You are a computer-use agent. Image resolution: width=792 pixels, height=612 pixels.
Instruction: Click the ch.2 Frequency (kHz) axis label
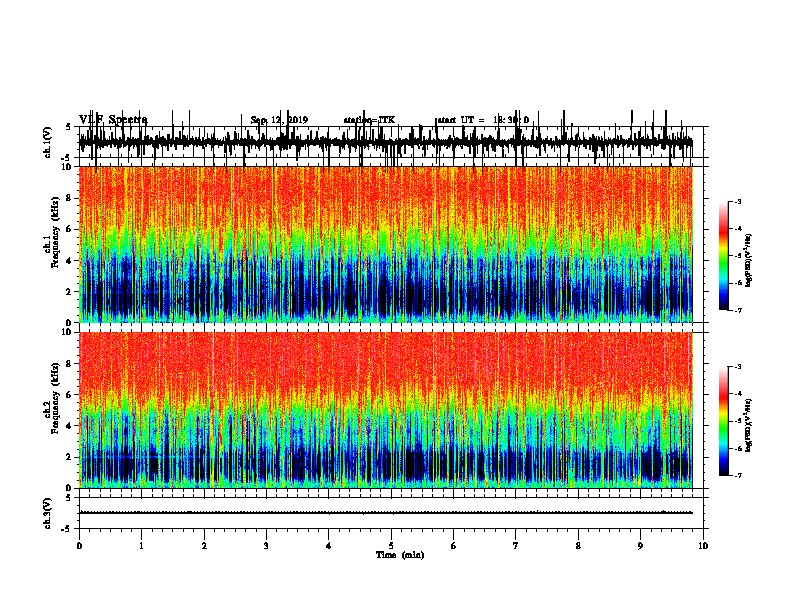[52, 398]
